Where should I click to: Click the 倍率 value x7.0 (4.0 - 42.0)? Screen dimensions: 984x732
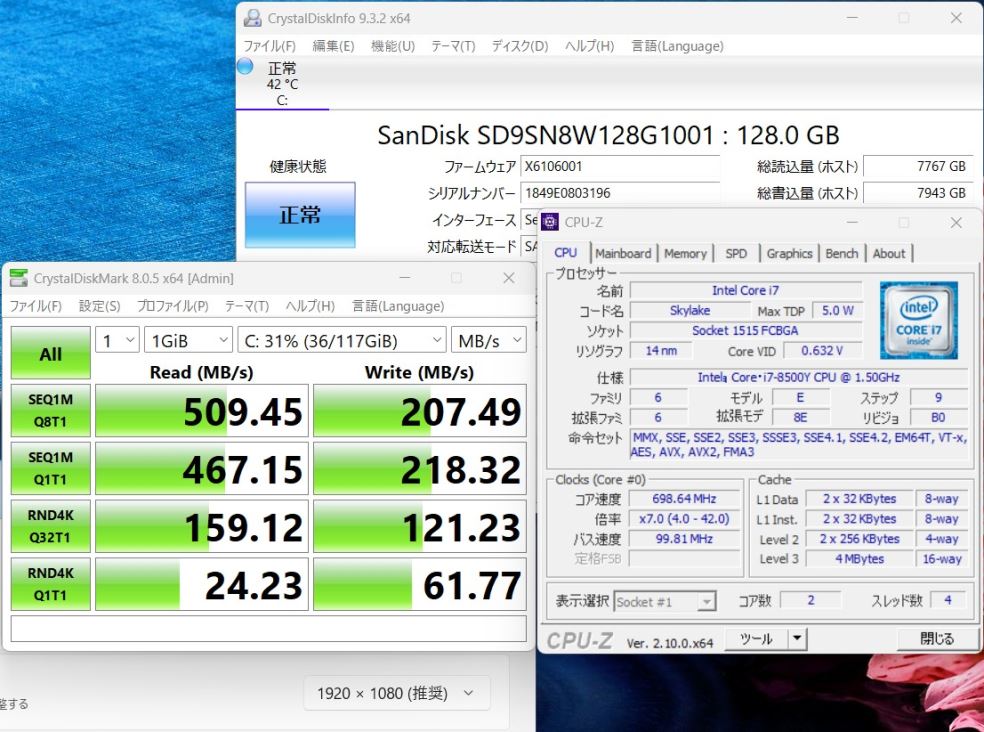pos(684,519)
